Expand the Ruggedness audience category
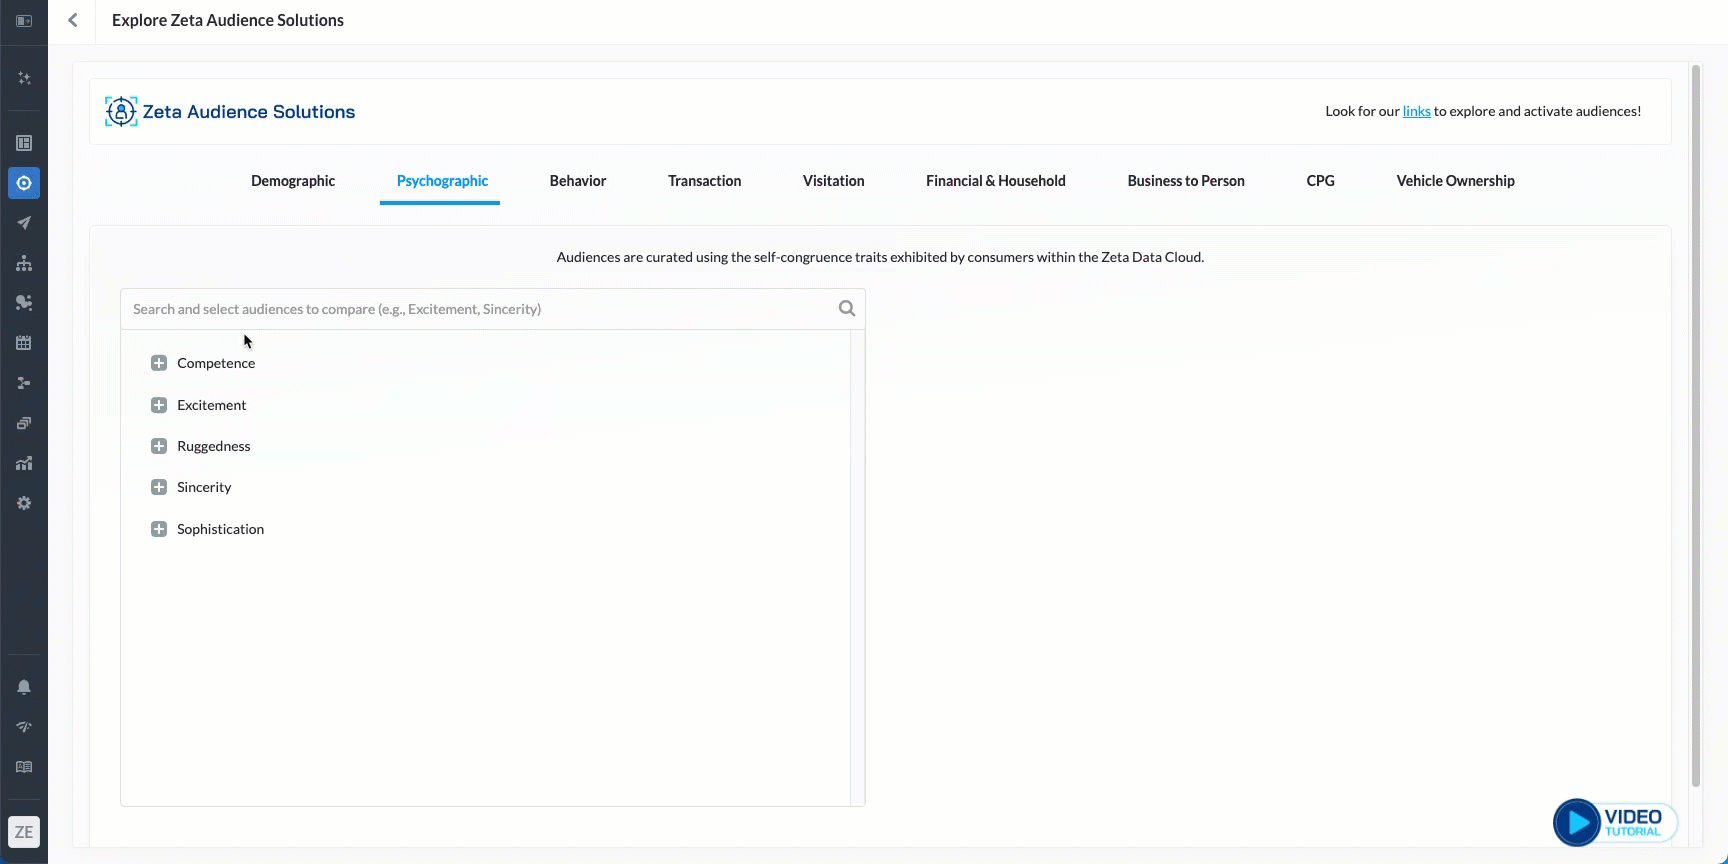Image resolution: width=1728 pixels, height=864 pixels. coord(159,446)
